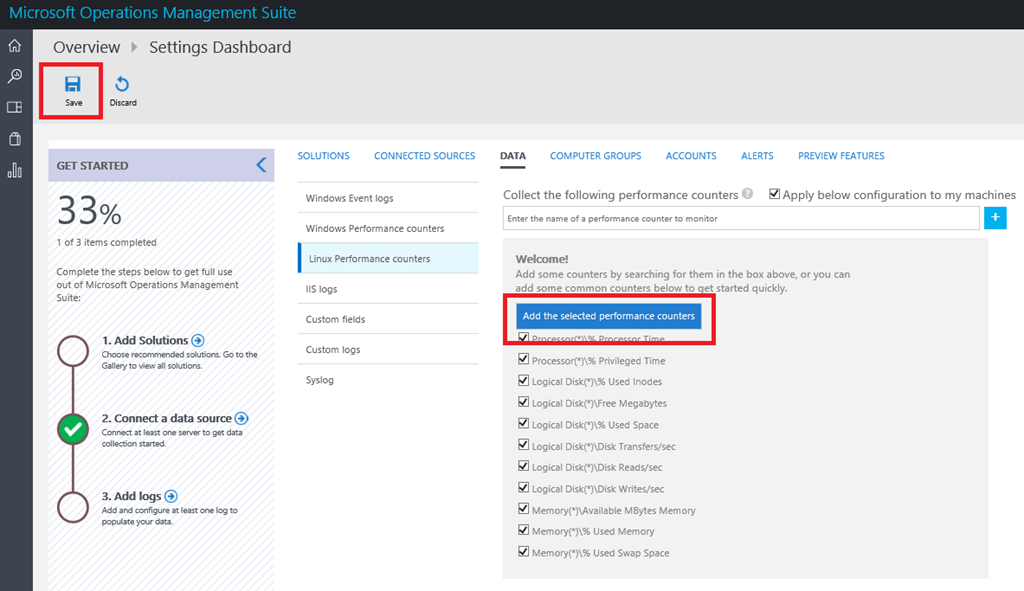Viewport: 1024px width, 591px height.
Task: Uncheck Logical Disk Disk Reads/sec
Action: click(523, 466)
